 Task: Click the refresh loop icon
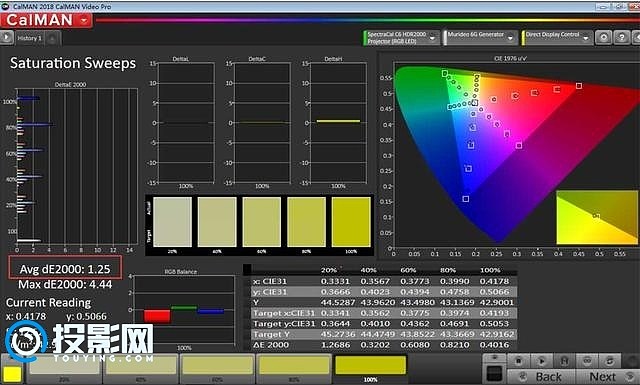610,361
